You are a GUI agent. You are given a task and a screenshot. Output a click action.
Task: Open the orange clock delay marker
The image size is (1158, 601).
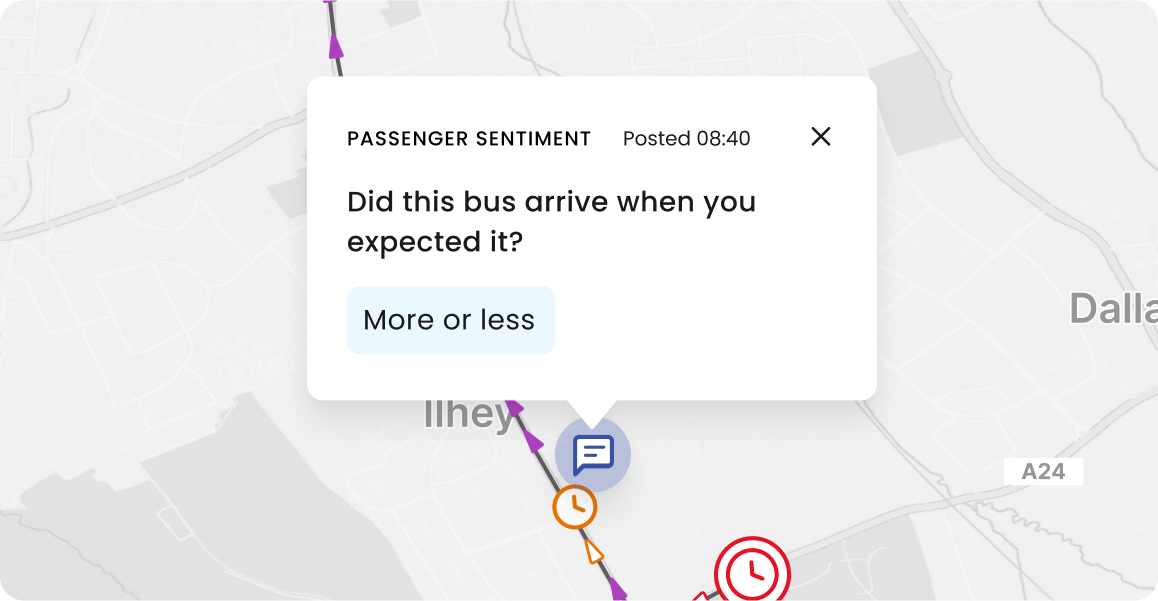[x=575, y=506]
